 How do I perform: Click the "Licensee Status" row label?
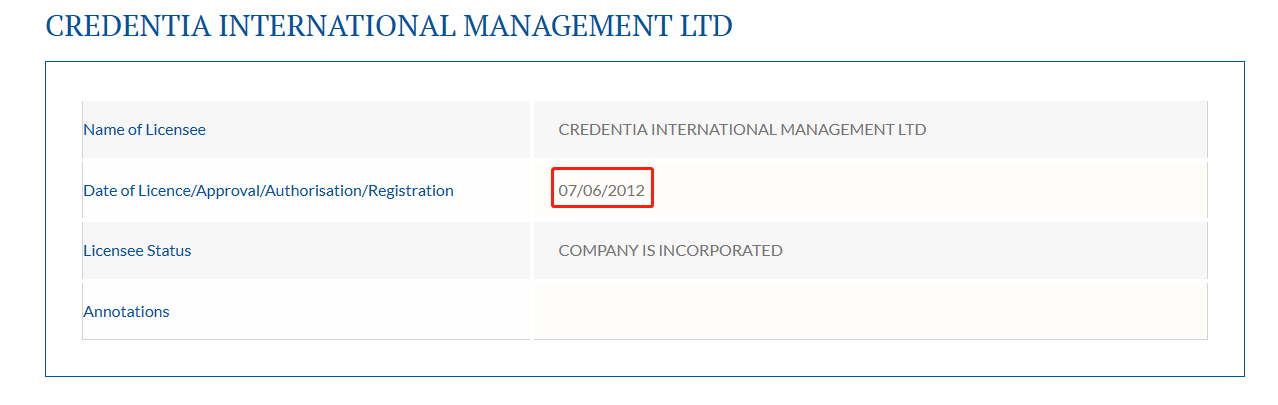coord(137,250)
